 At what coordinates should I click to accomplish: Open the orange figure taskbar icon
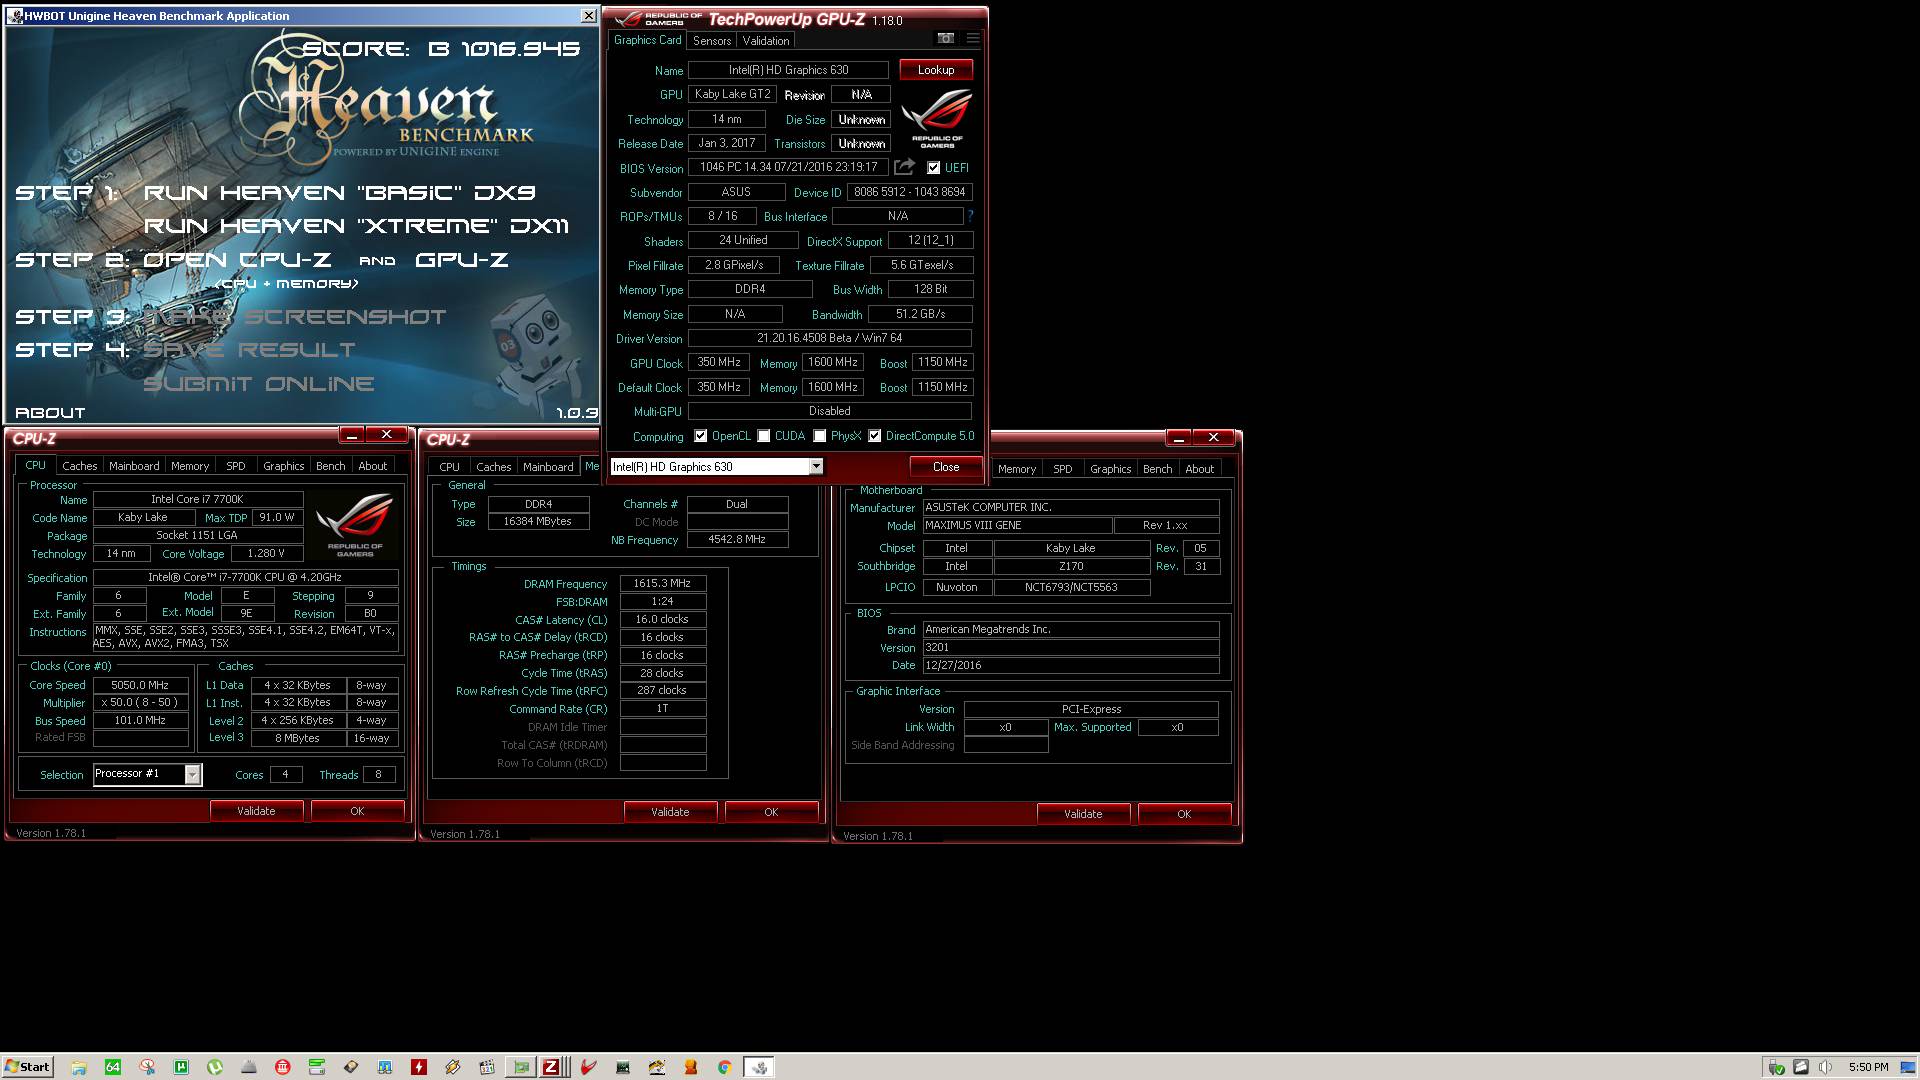click(691, 1067)
